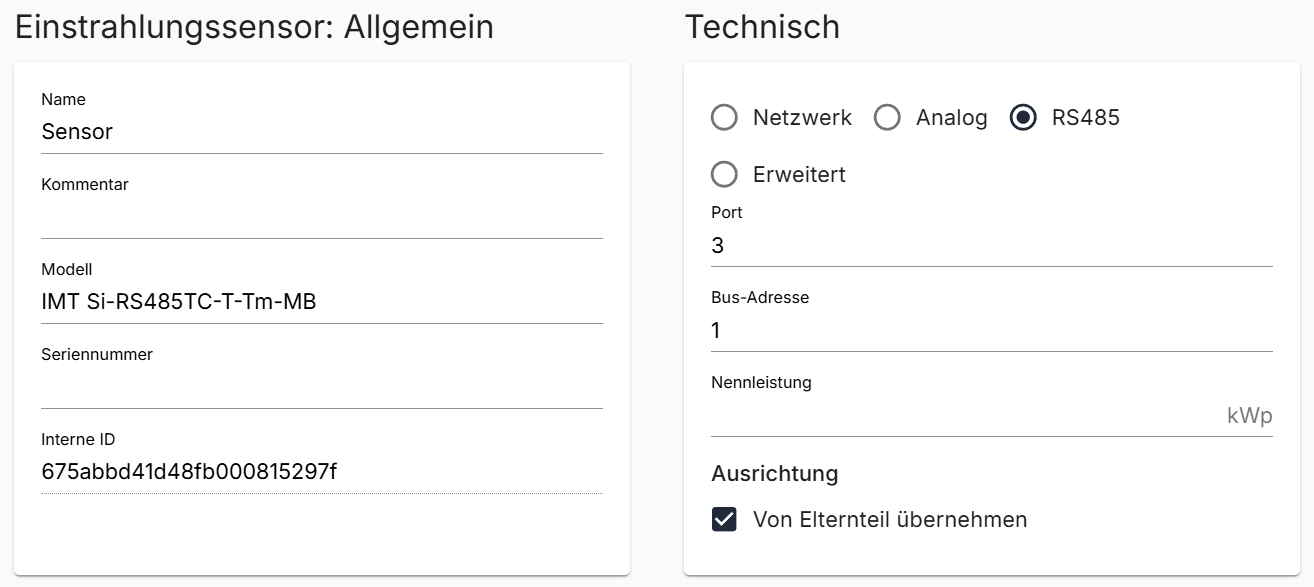Focus the Bus-Adresse field showing 1

click(x=990, y=331)
